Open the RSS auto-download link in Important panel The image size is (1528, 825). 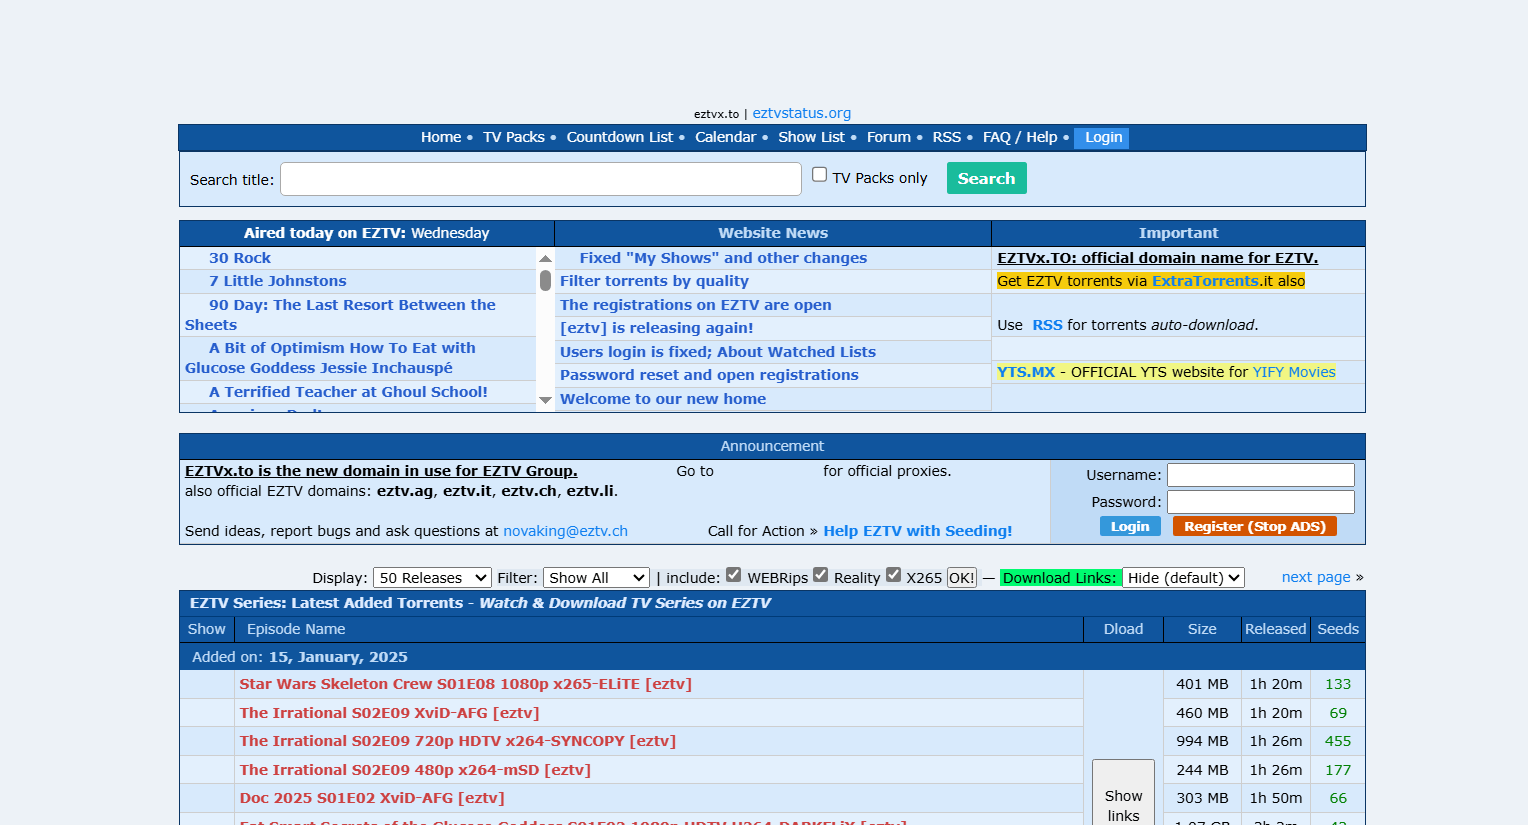coord(1047,325)
